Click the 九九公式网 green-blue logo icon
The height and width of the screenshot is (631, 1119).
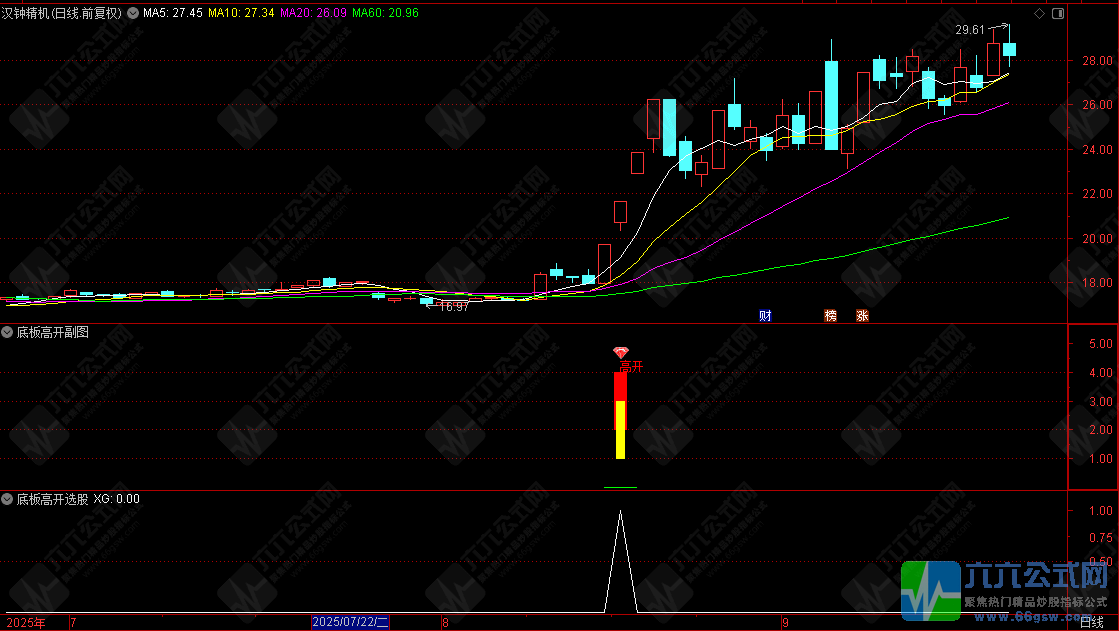click(931, 590)
